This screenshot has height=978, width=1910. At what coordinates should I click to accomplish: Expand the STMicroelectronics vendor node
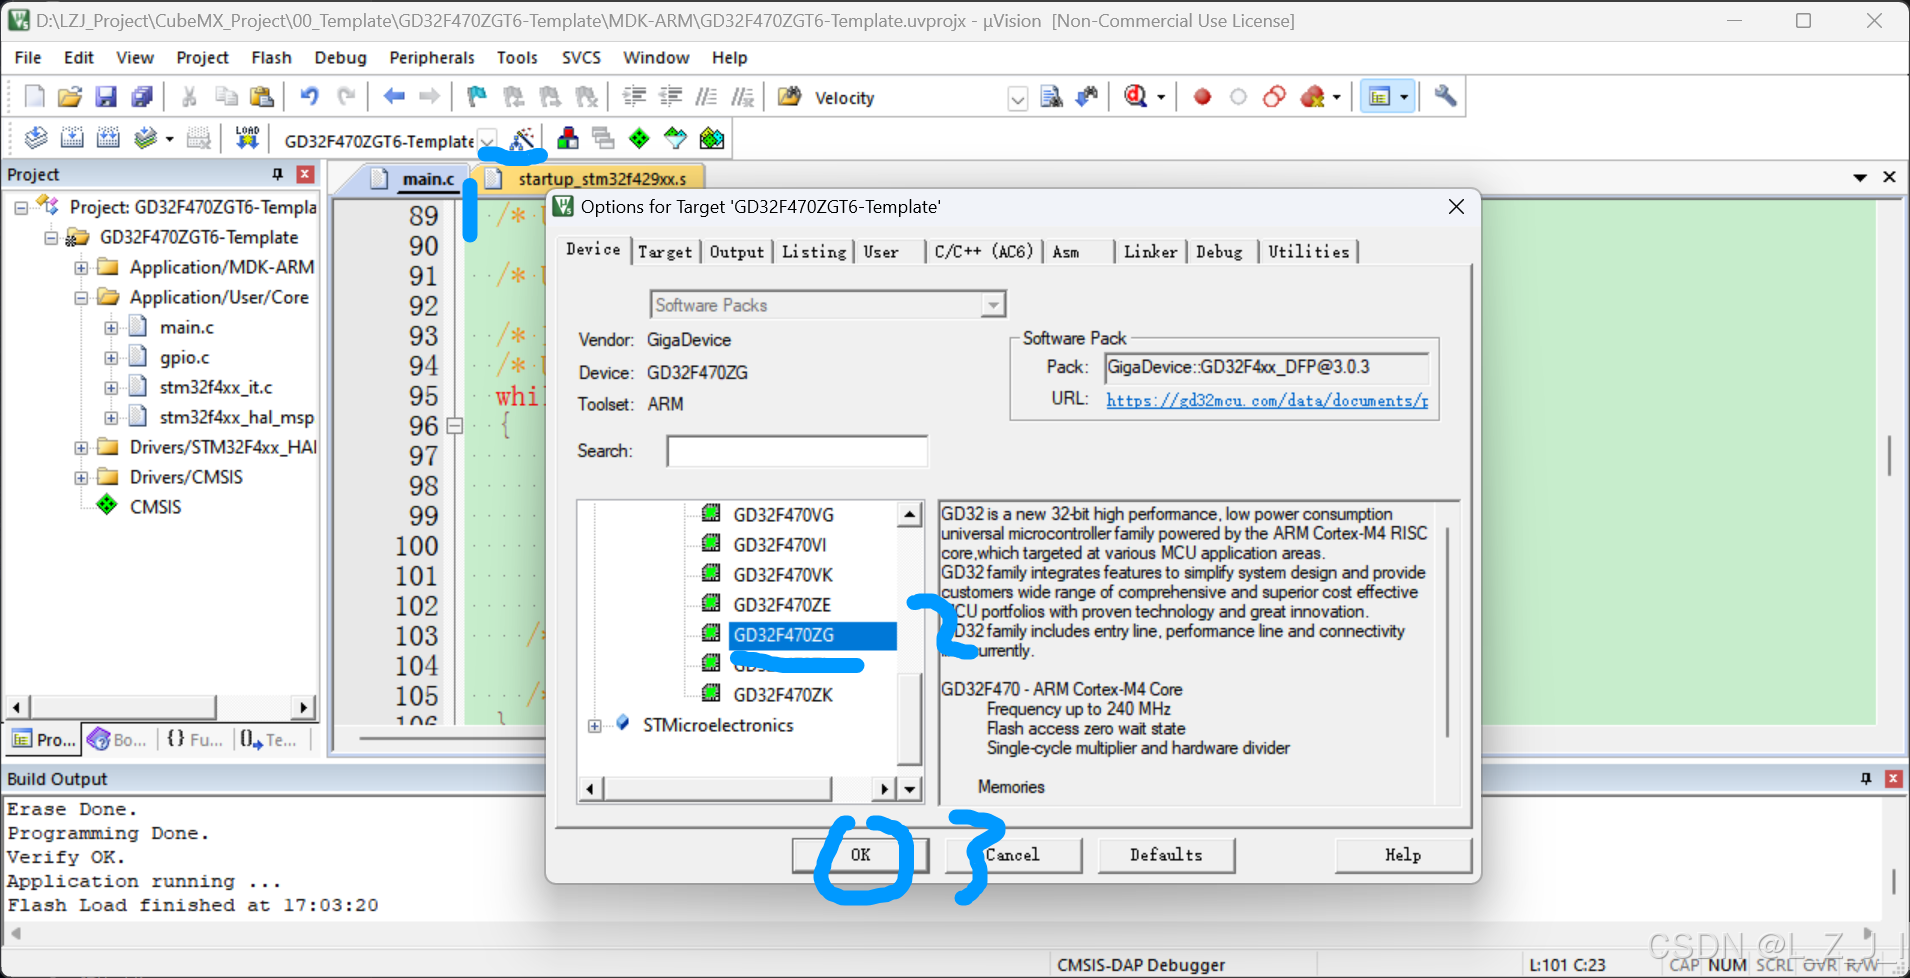pyautogui.click(x=595, y=726)
